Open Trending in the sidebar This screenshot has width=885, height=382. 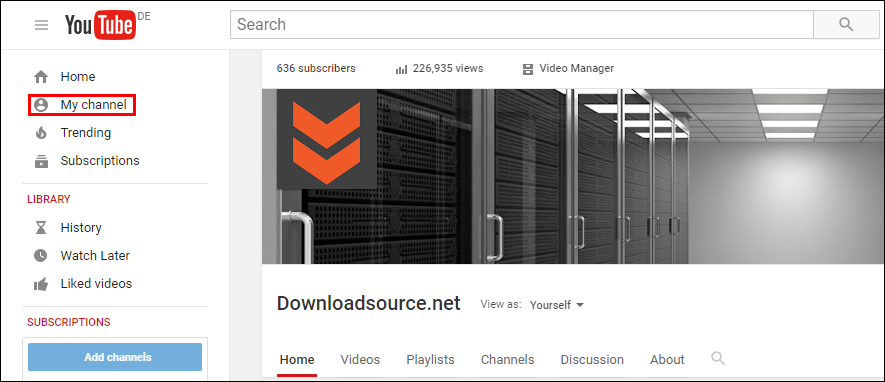tap(86, 133)
